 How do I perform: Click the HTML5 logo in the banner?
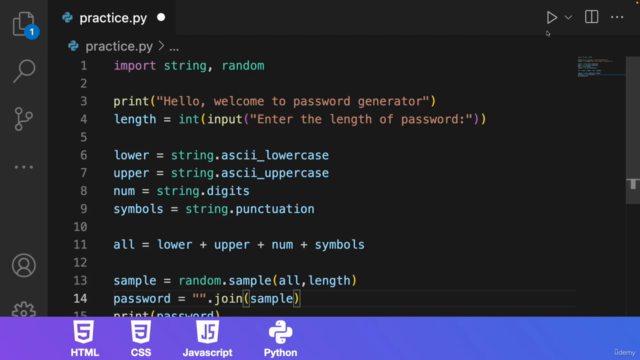[84, 331]
